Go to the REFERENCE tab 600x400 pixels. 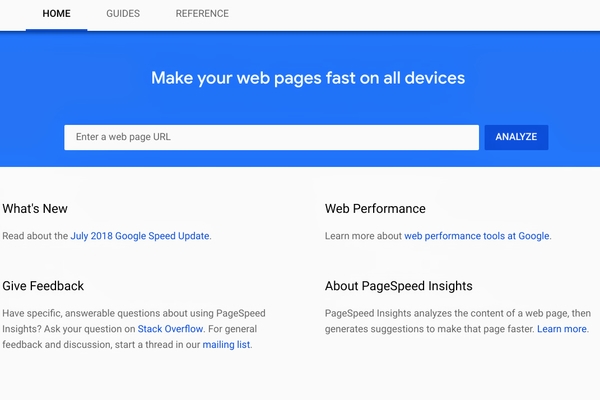[x=202, y=14]
